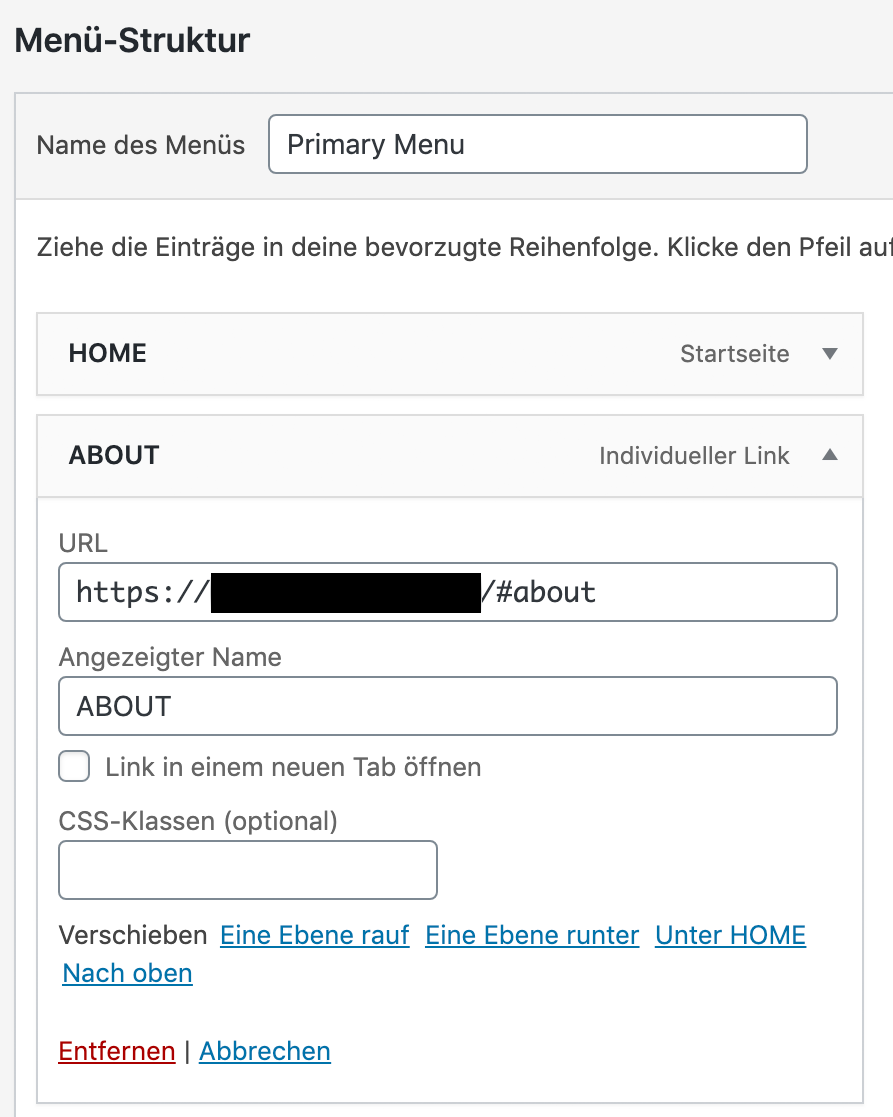The image size is (893, 1117).
Task: Cancel editing via "Abbrechen"
Action: [x=265, y=1052]
